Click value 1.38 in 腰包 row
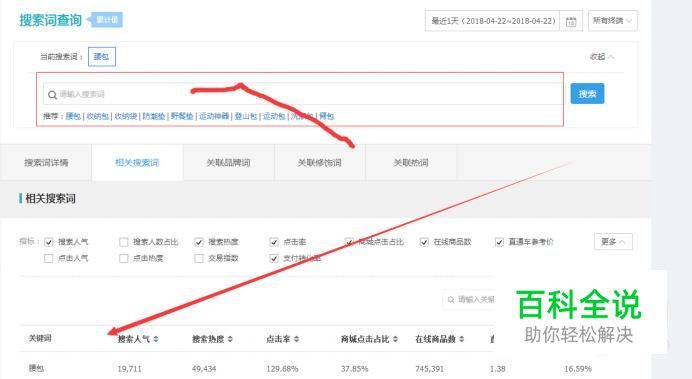This screenshot has width=692, height=379. pos(497,368)
